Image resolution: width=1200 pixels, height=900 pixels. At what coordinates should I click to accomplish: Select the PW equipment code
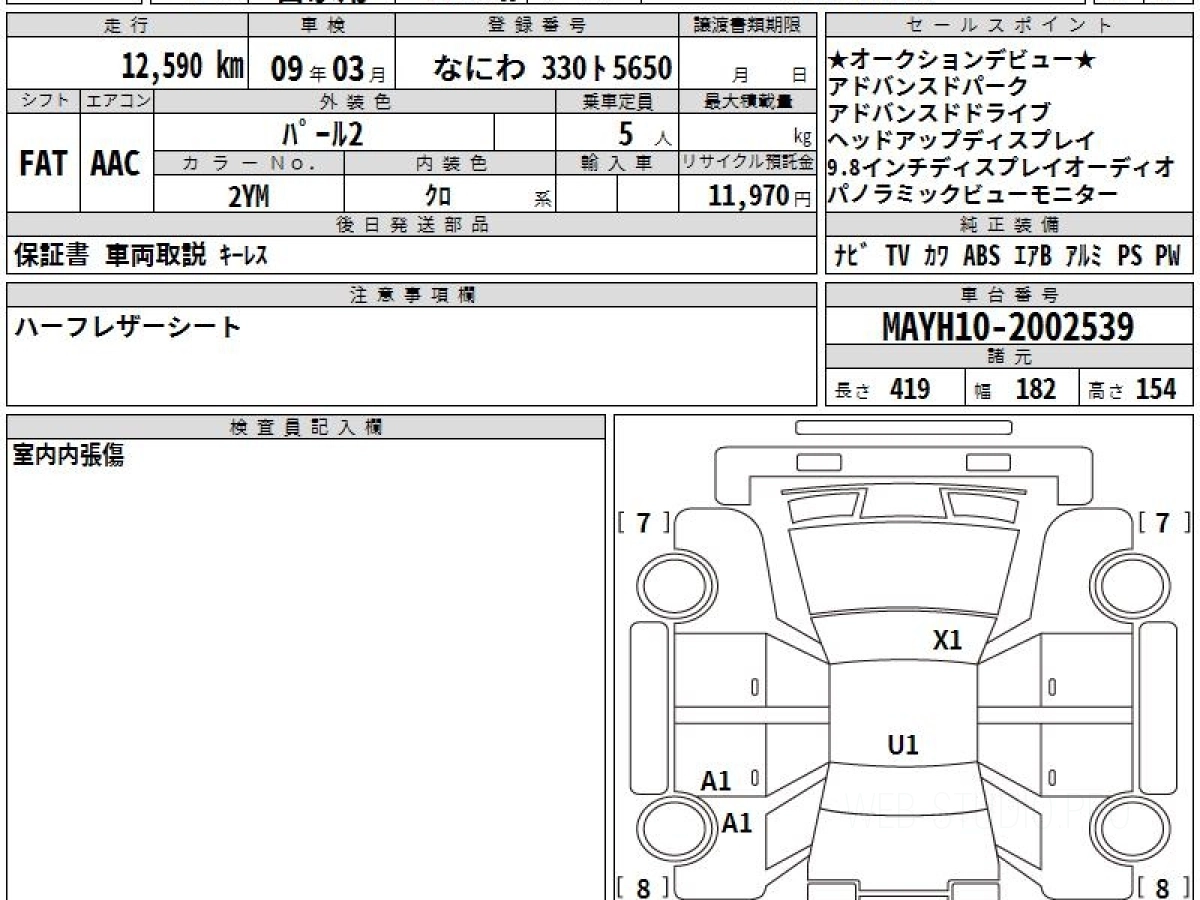tap(1168, 256)
